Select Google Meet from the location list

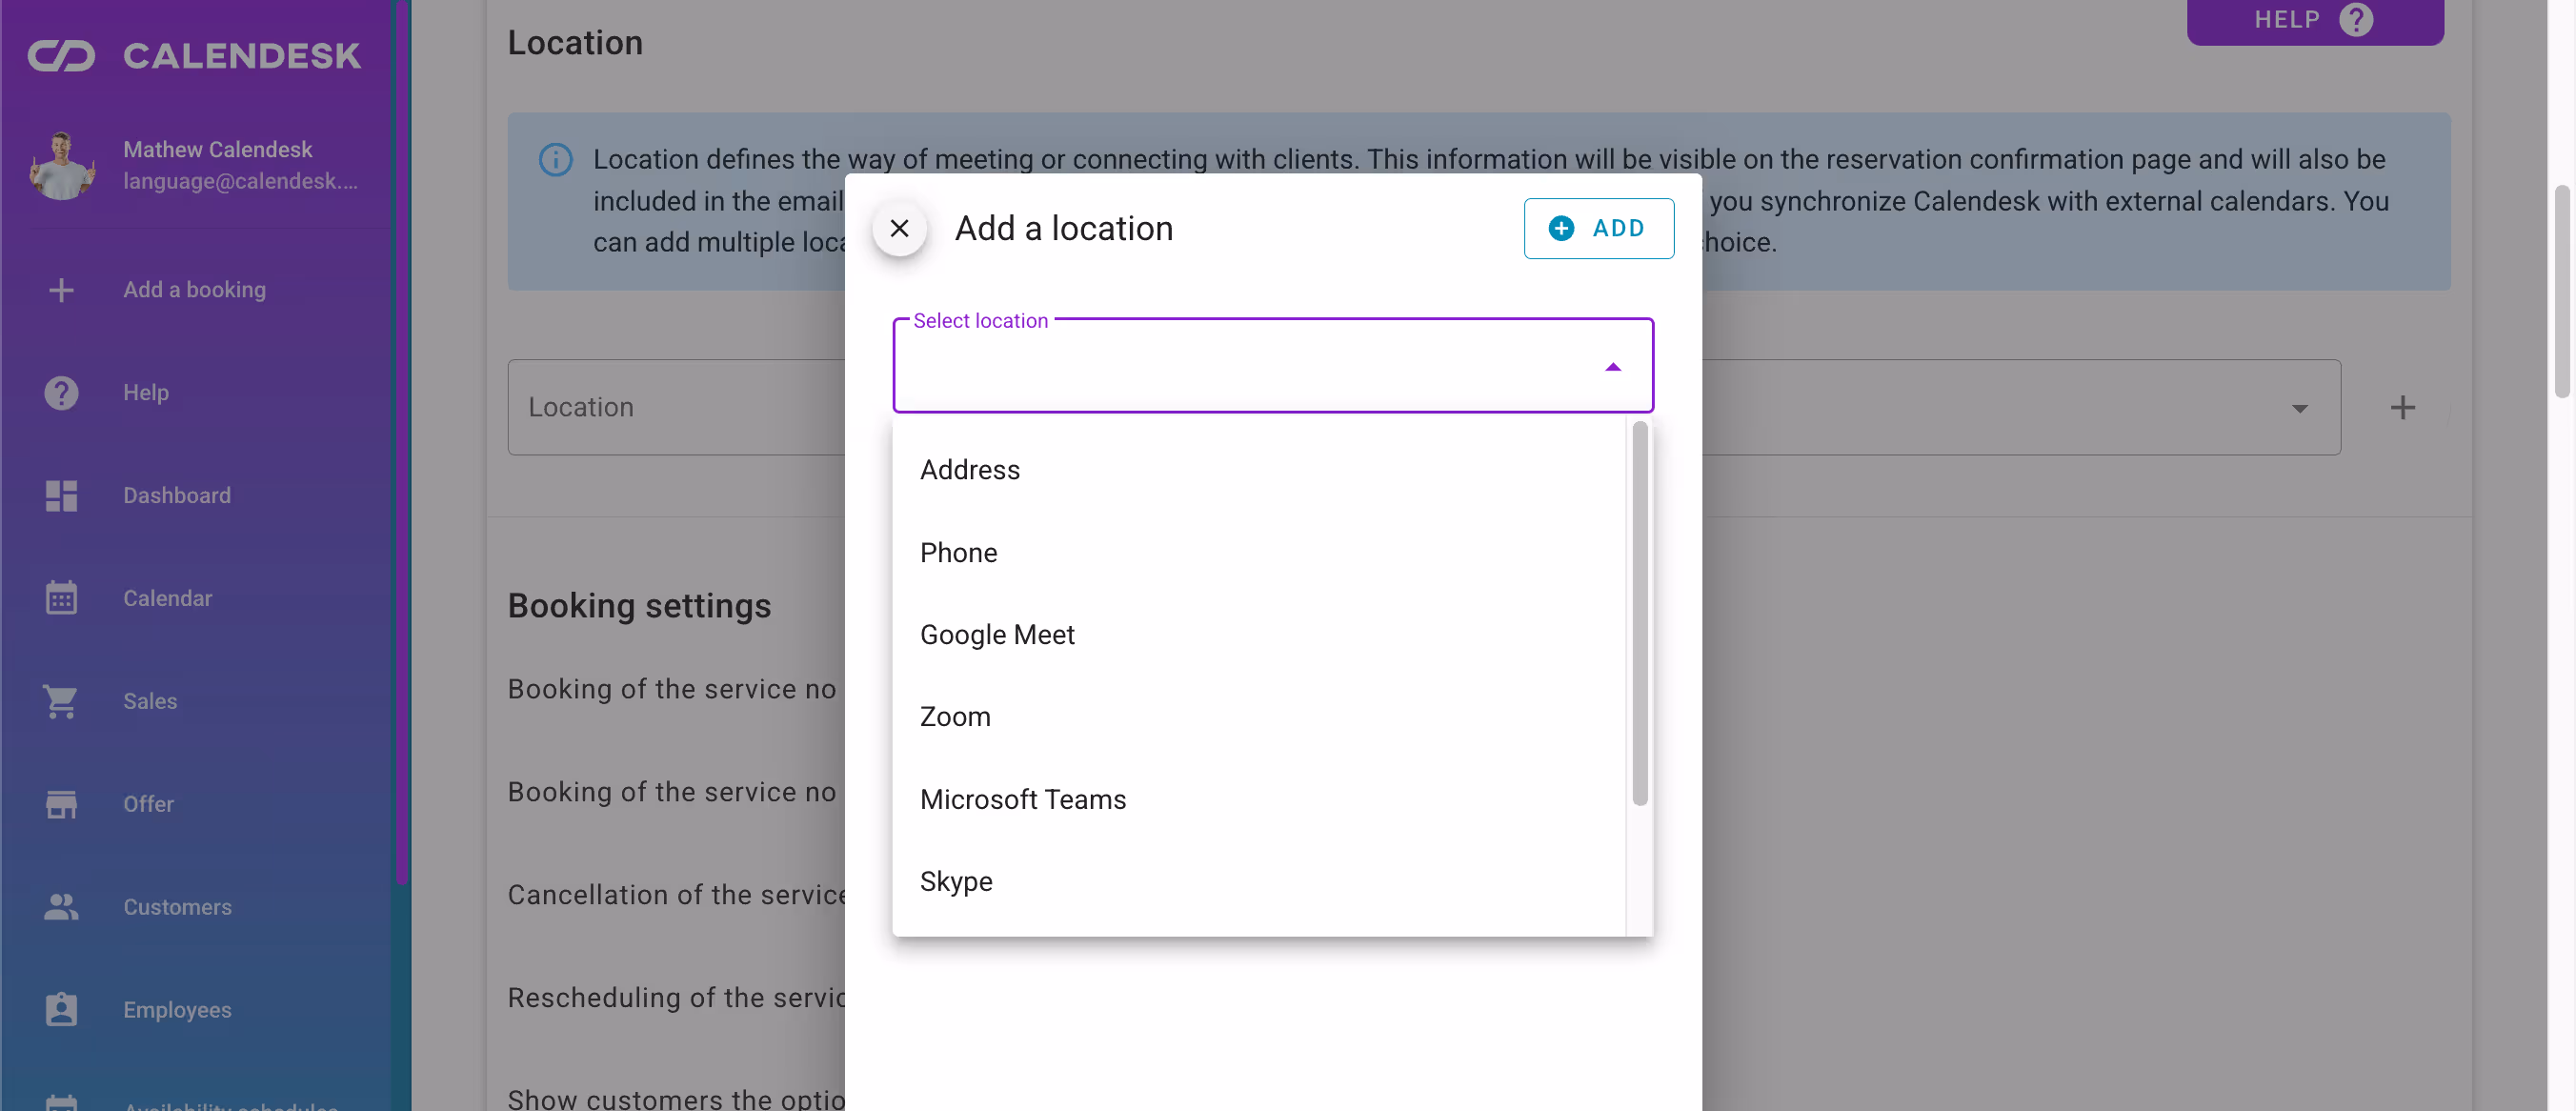pos(997,634)
